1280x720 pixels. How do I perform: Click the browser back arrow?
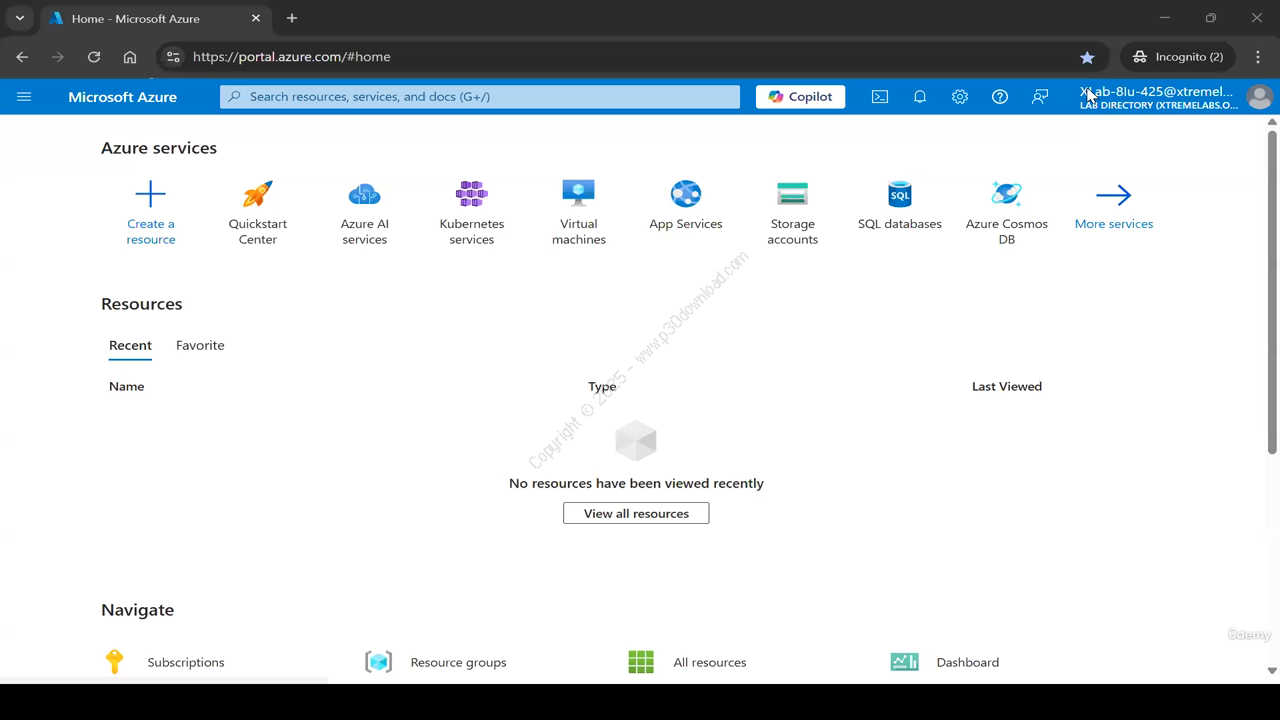pyautogui.click(x=22, y=57)
